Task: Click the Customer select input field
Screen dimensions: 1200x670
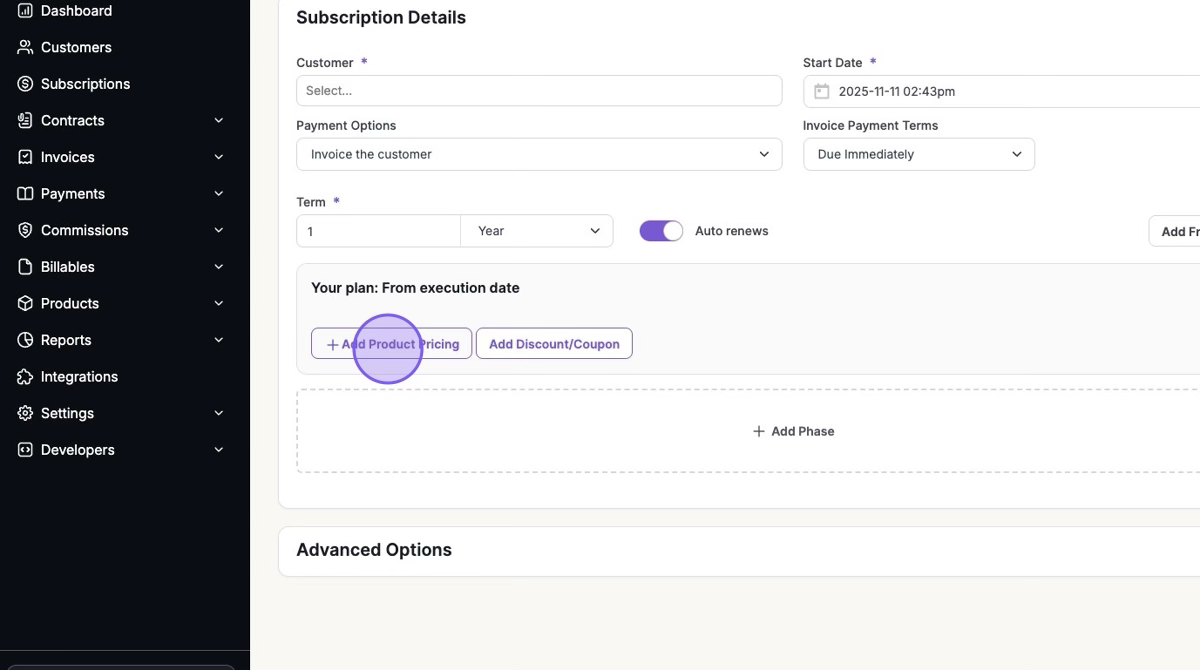Action: [x=539, y=91]
